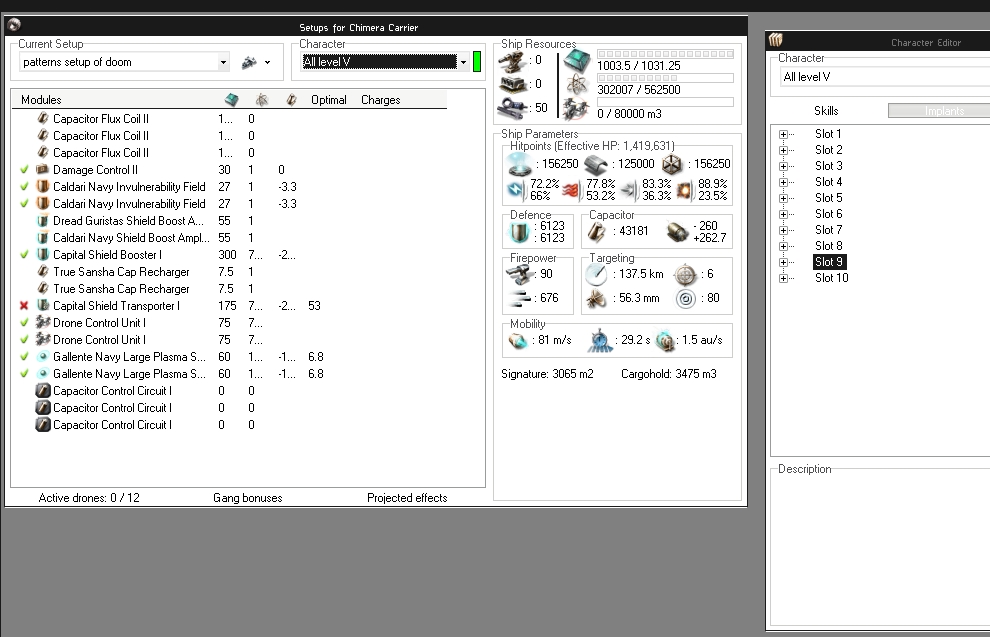This screenshot has width=990, height=637.
Task: Expand Slot 3 in the Character Editor
Action: (x=784, y=166)
